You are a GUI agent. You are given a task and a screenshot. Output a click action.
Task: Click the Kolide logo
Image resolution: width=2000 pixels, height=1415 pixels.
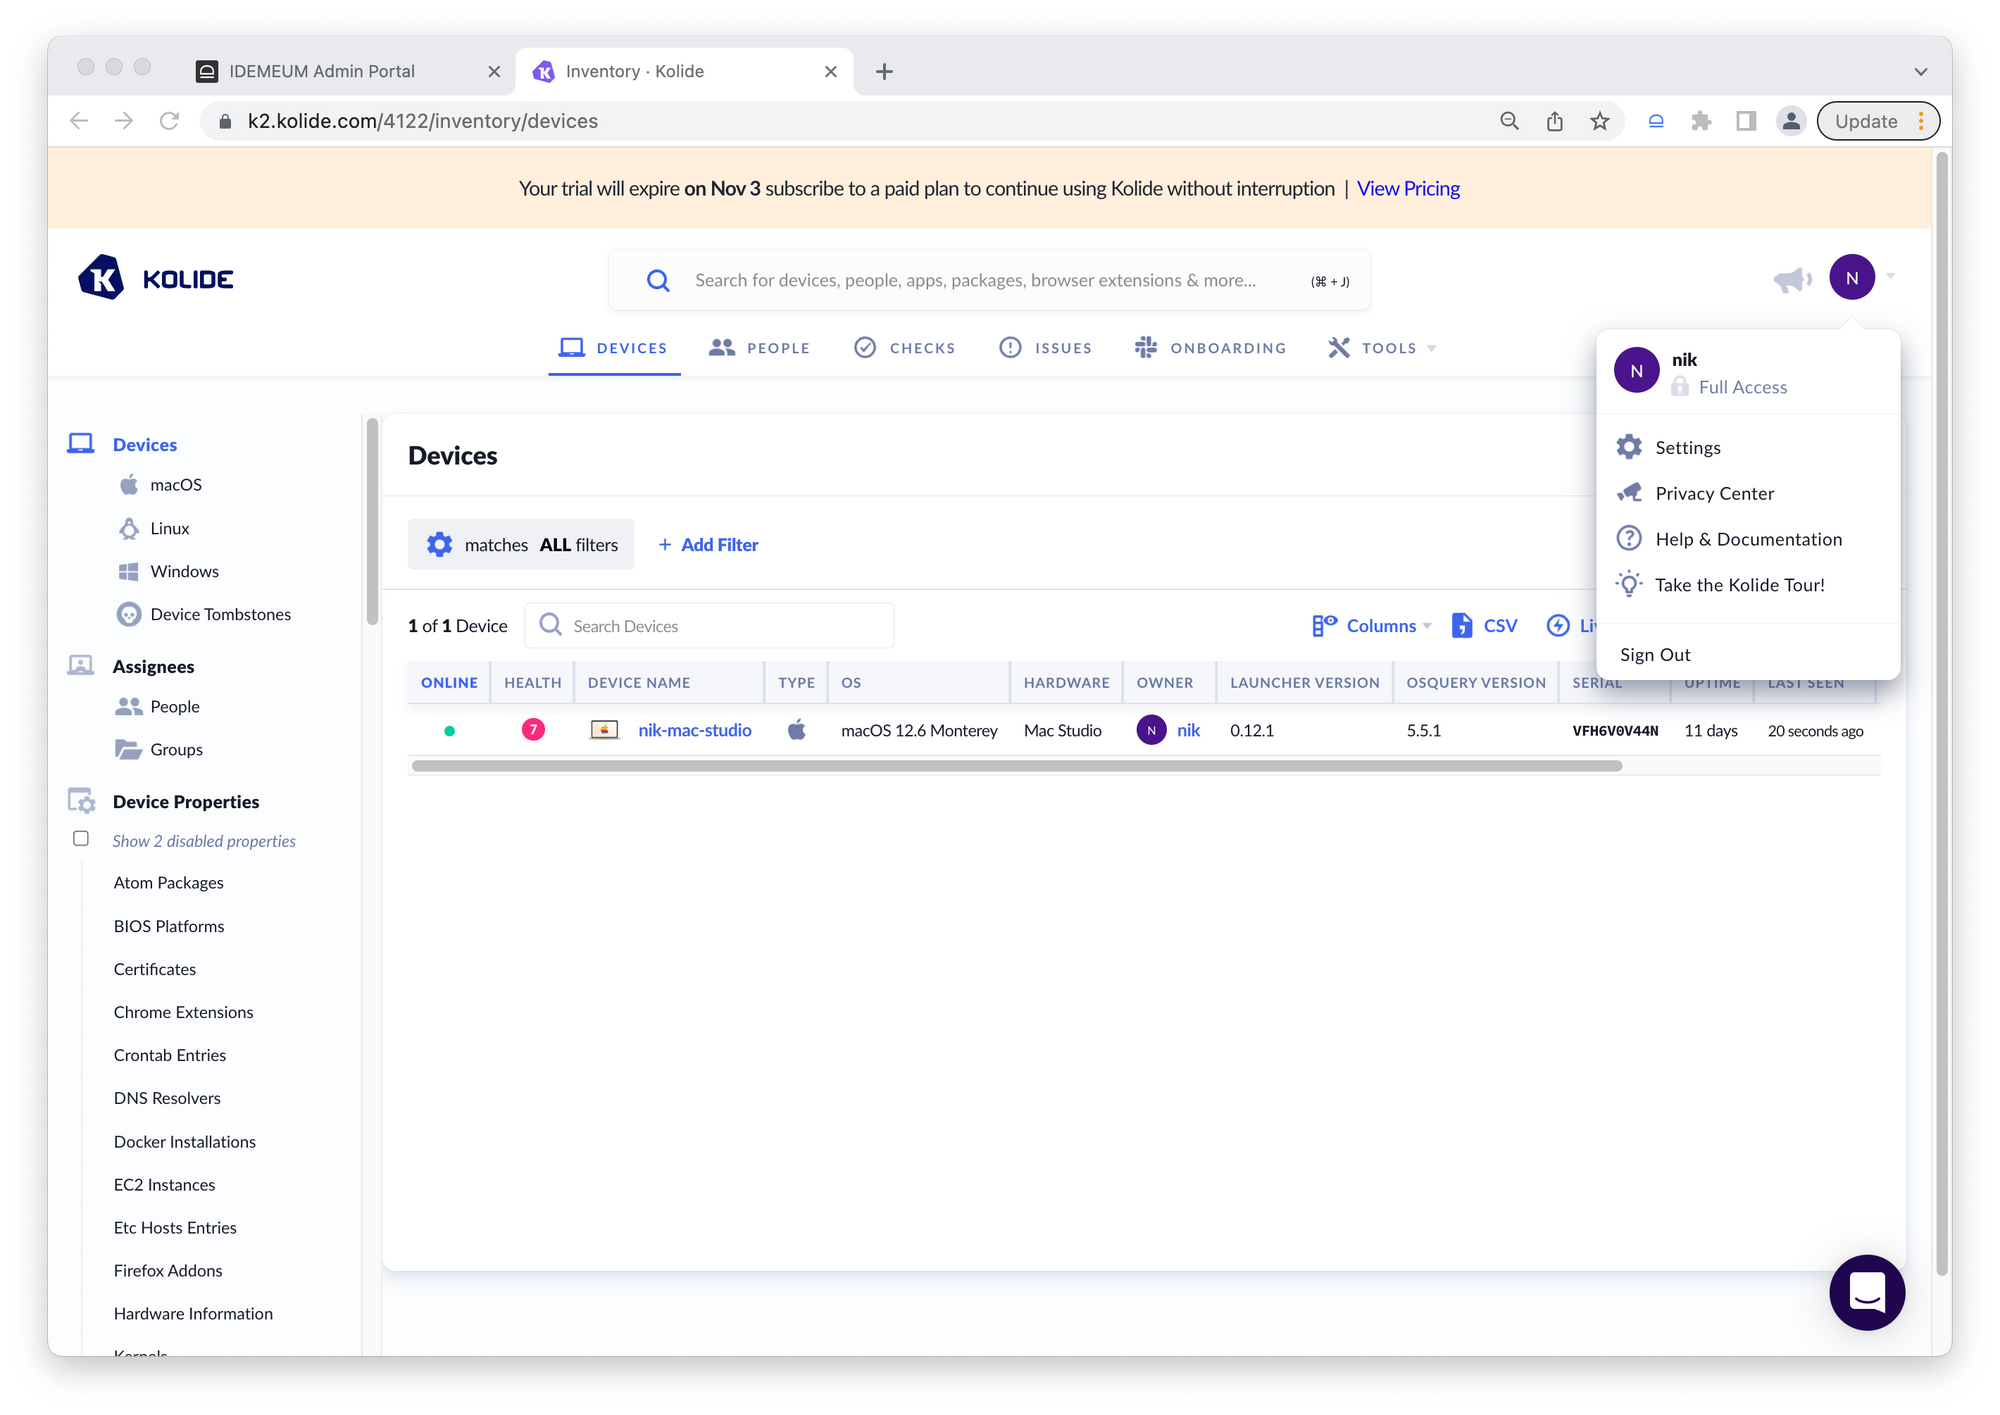[156, 278]
